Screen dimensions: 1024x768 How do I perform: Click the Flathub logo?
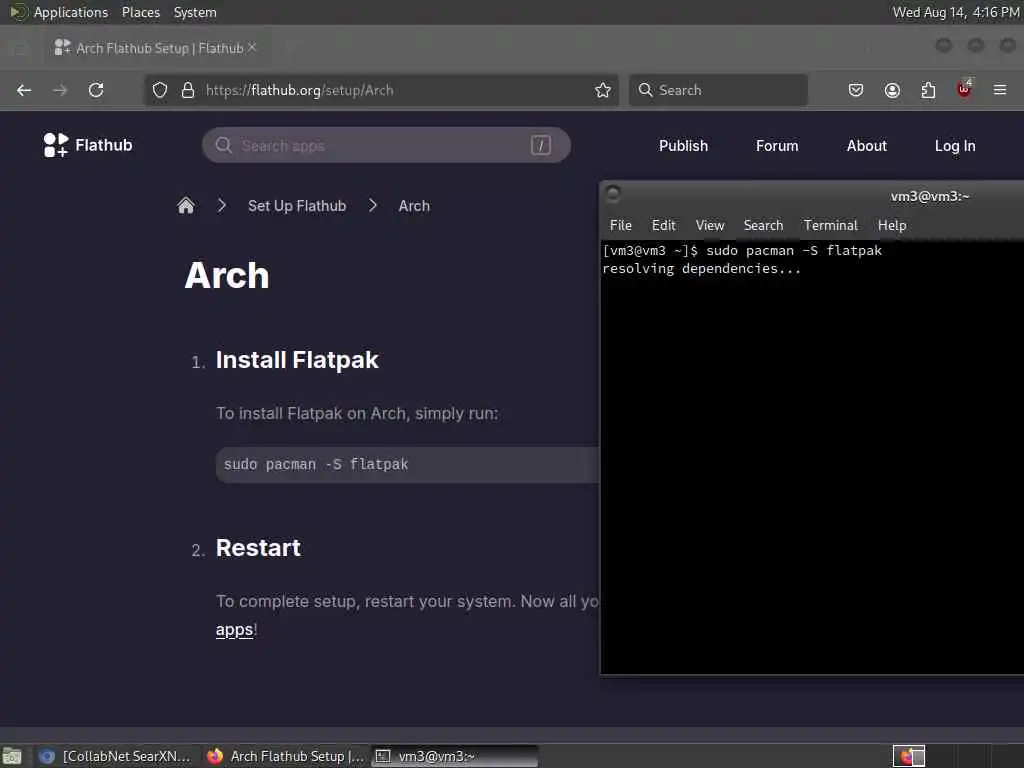[x=88, y=145]
